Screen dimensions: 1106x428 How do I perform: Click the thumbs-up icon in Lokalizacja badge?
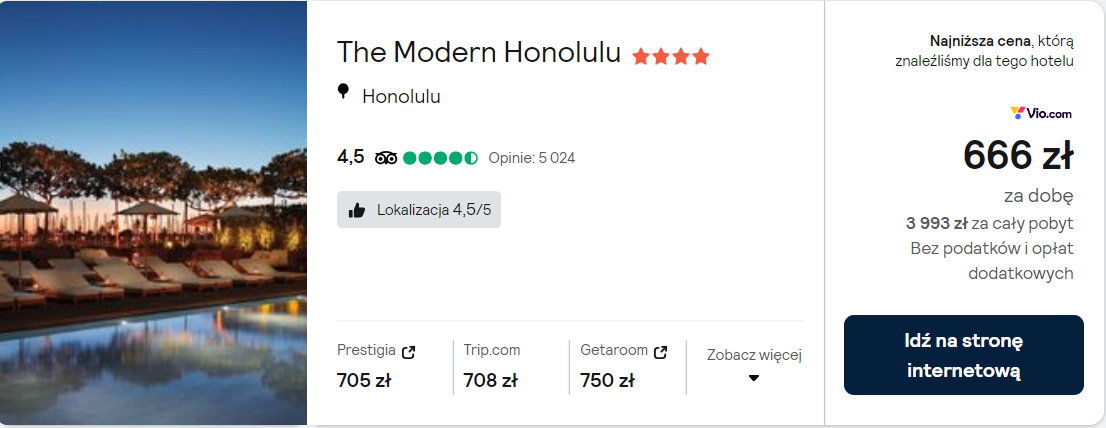coord(356,210)
